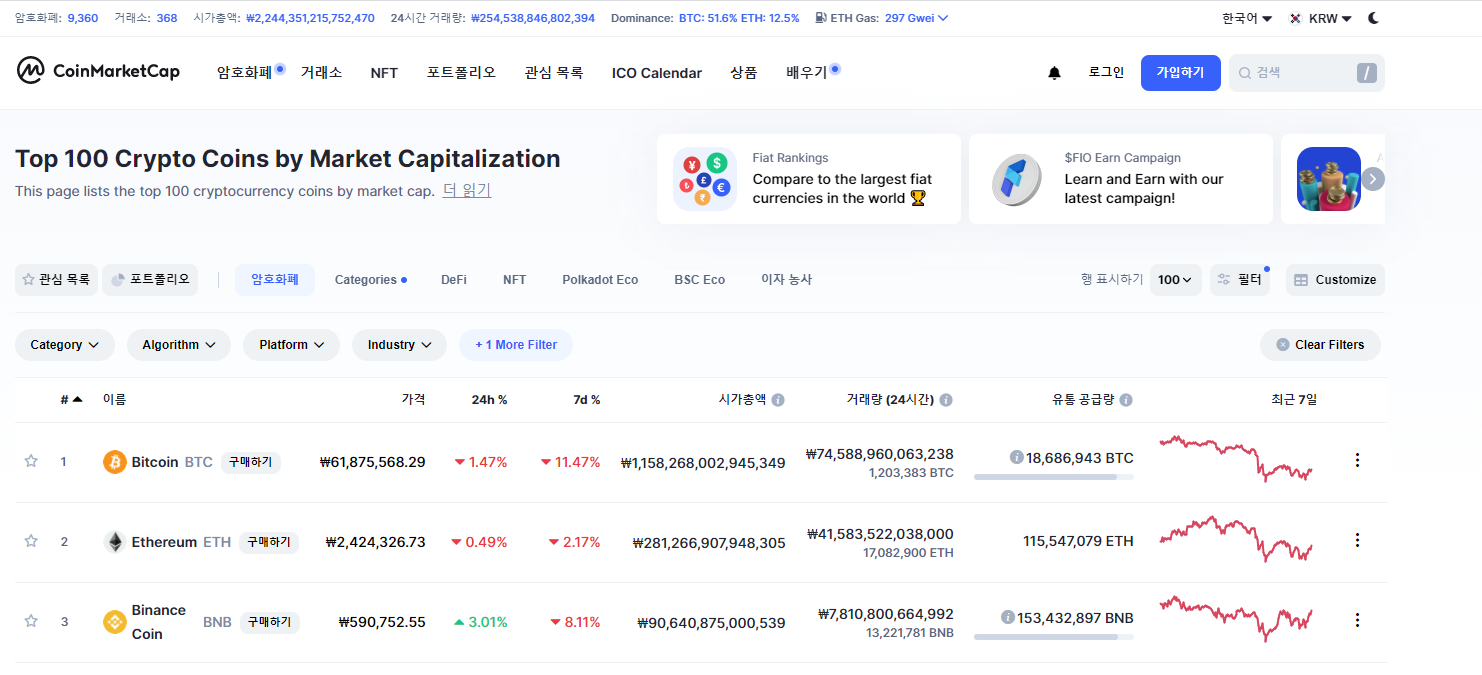
Task: Open the language 한국어 dropdown
Action: (1247, 18)
